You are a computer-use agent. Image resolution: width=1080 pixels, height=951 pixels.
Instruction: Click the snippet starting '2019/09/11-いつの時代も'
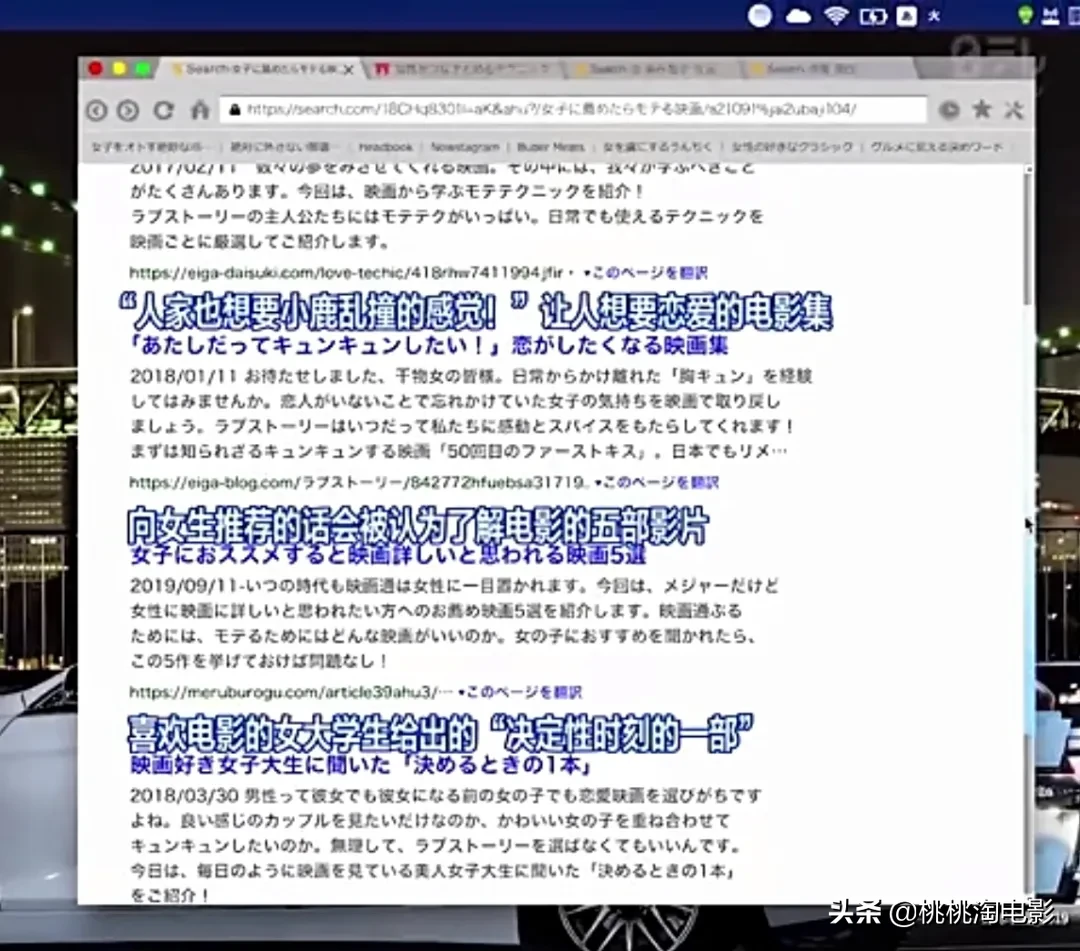click(x=455, y=623)
